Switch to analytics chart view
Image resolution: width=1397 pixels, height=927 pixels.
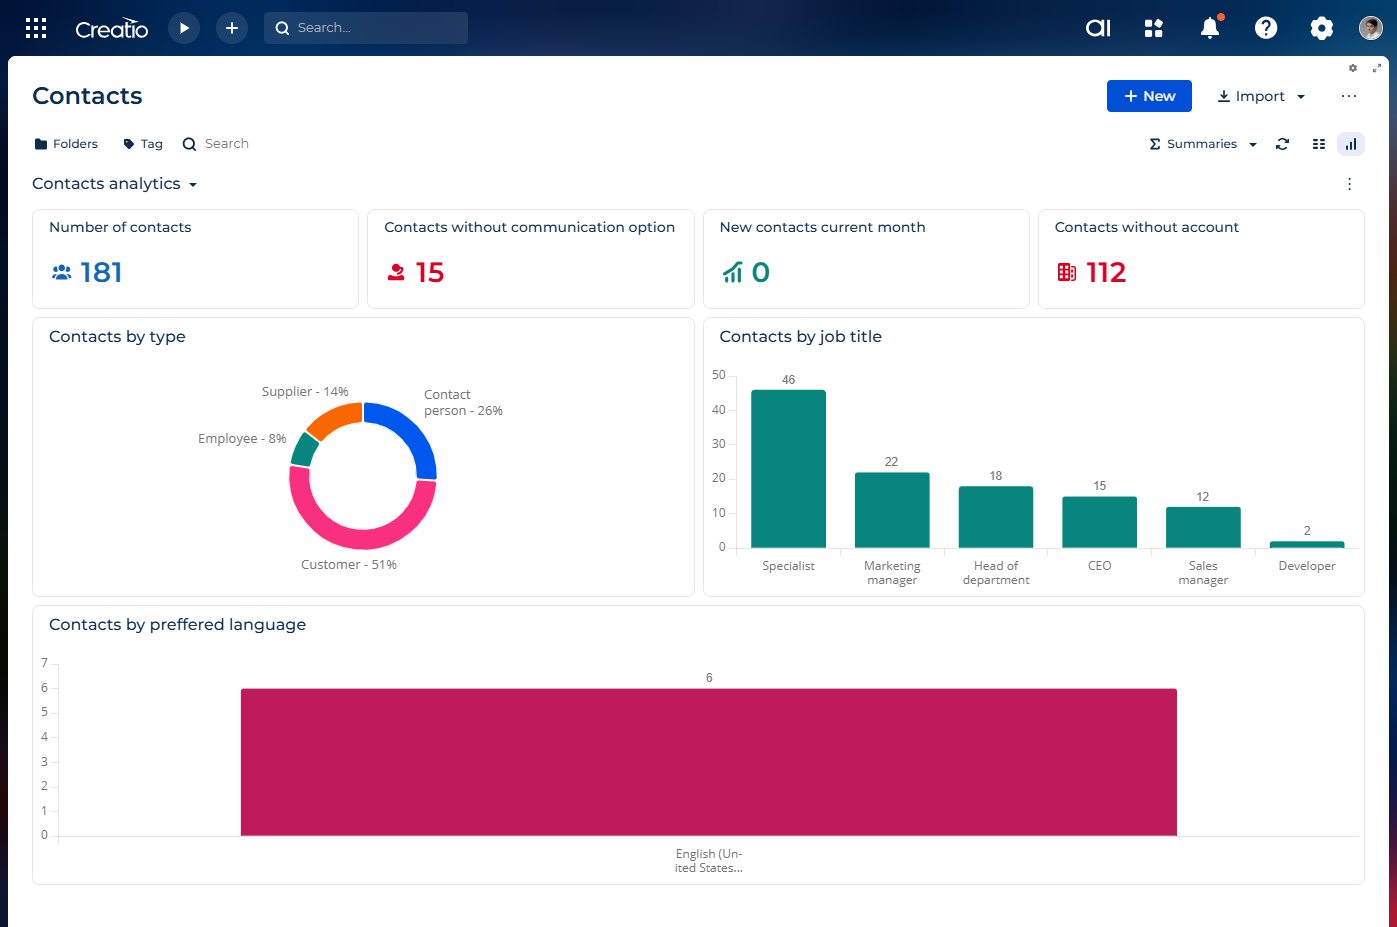(1351, 144)
